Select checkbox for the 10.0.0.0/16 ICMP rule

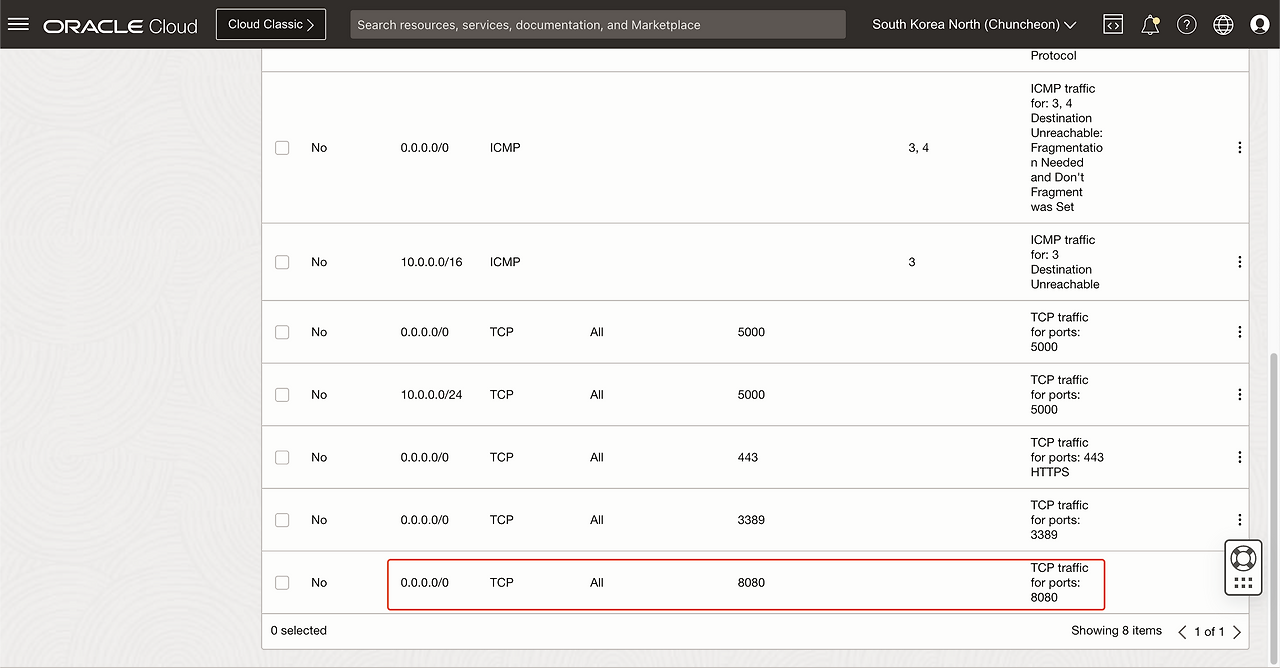pos(282,262)
